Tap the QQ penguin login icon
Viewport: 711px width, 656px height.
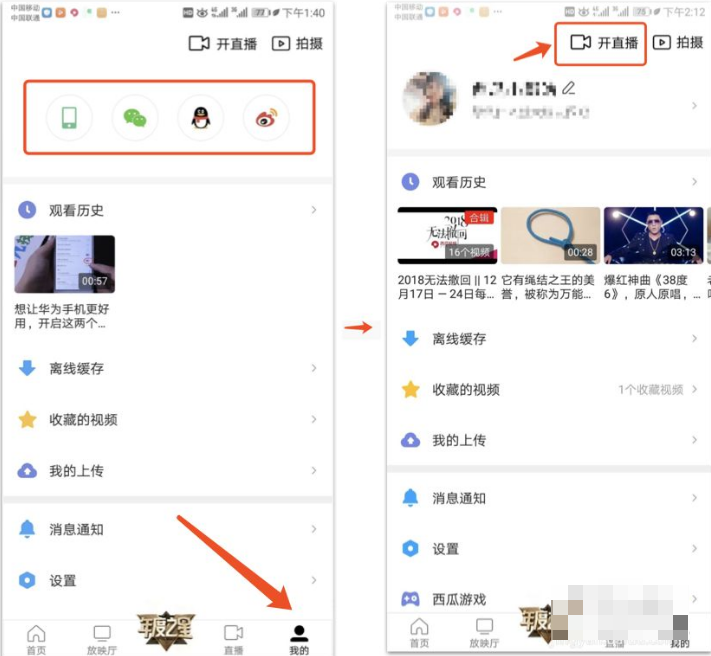pos(200,118)
